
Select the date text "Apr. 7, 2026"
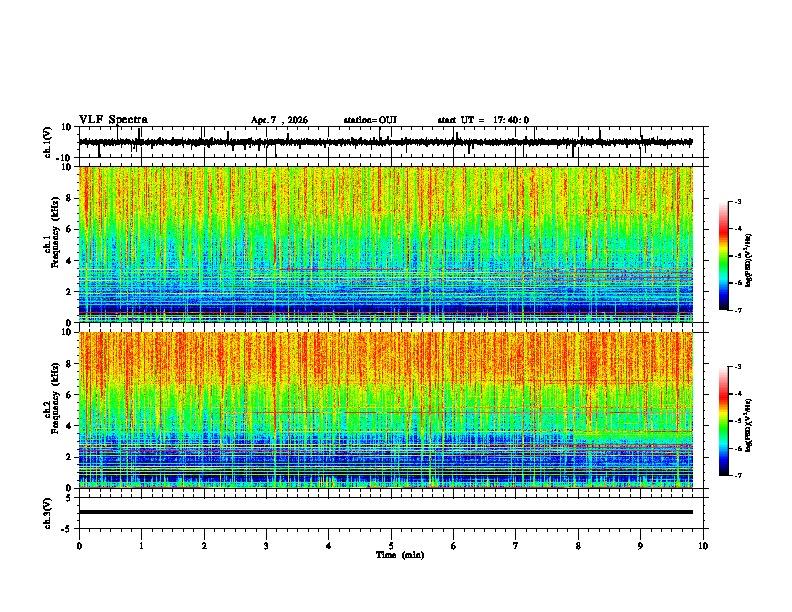[x=279, y=120]
